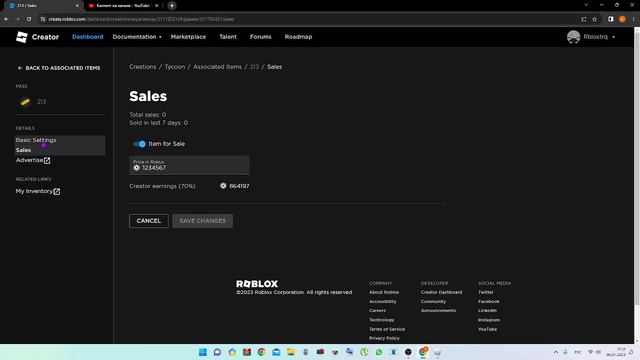Click the browser back arrow
Screen dimensions: 640x360
click(7, 19)
